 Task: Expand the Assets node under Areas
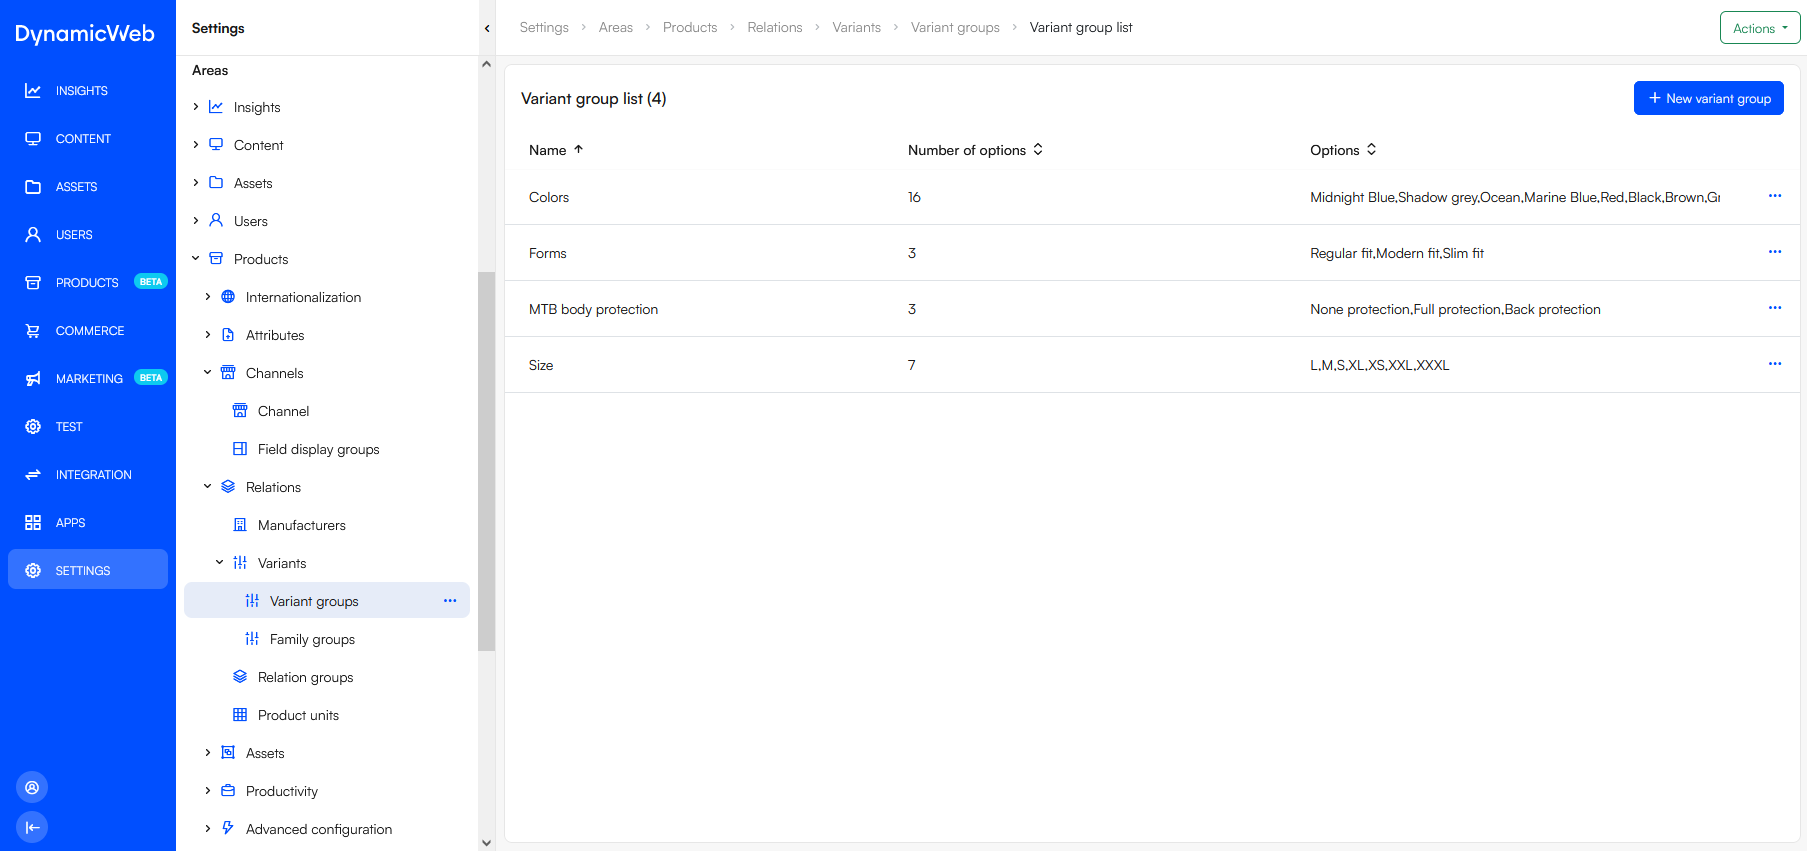[196, 183]
